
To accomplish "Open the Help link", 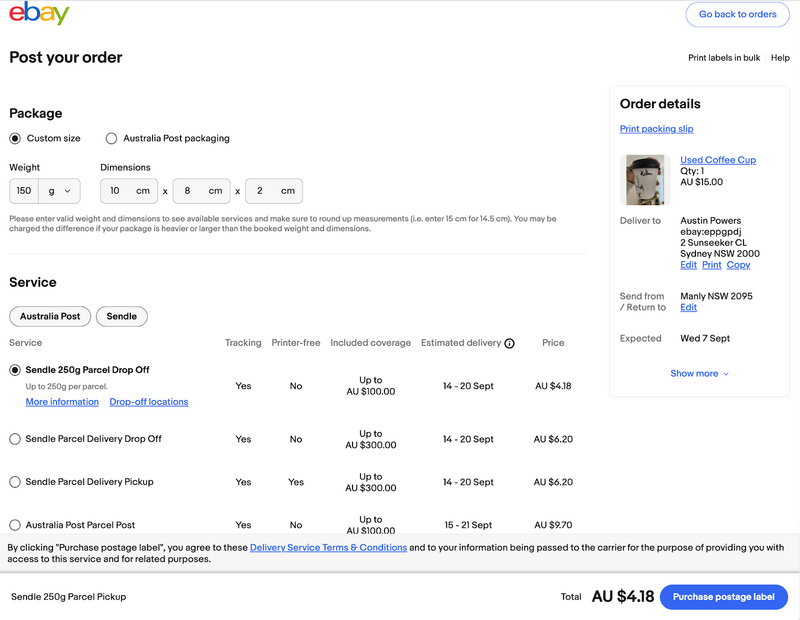I will (780, 58).
